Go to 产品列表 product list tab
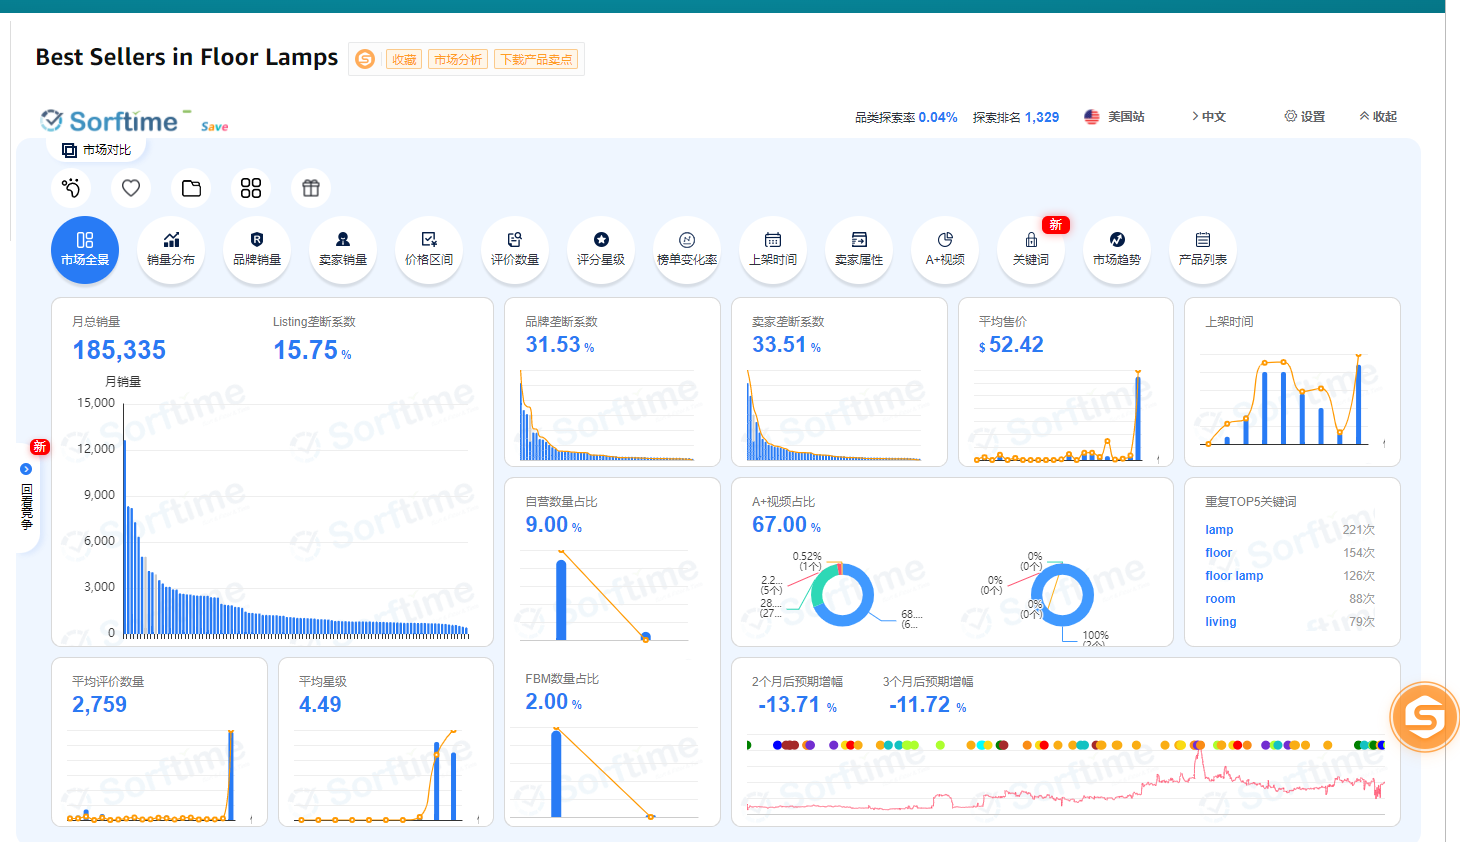 [x=1203, y=249]
